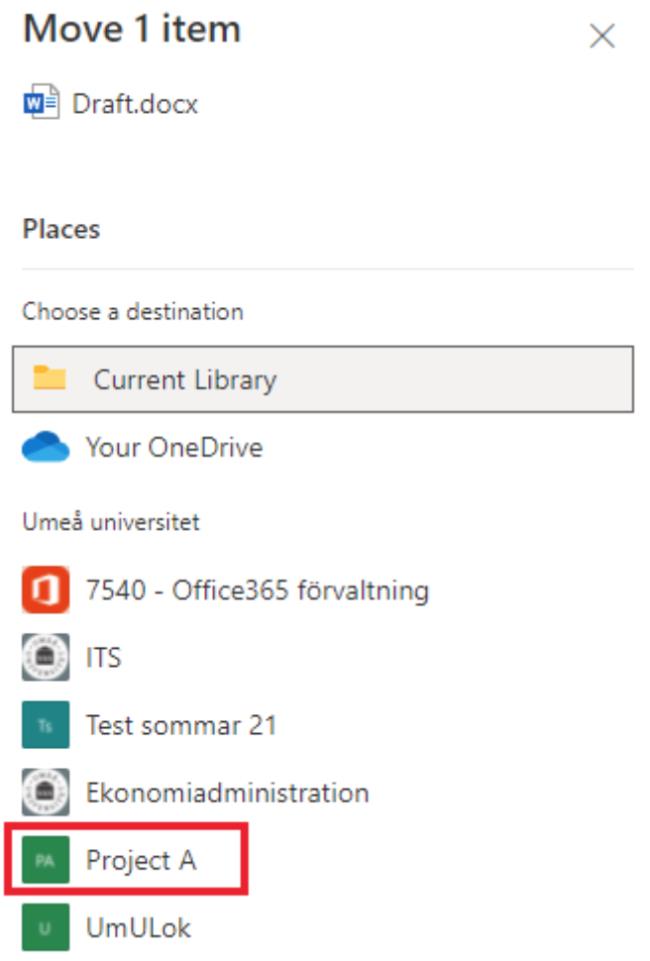Screen dimensions: 650x961
Task: Click the yellow folder icon
Action: [50, 377]
